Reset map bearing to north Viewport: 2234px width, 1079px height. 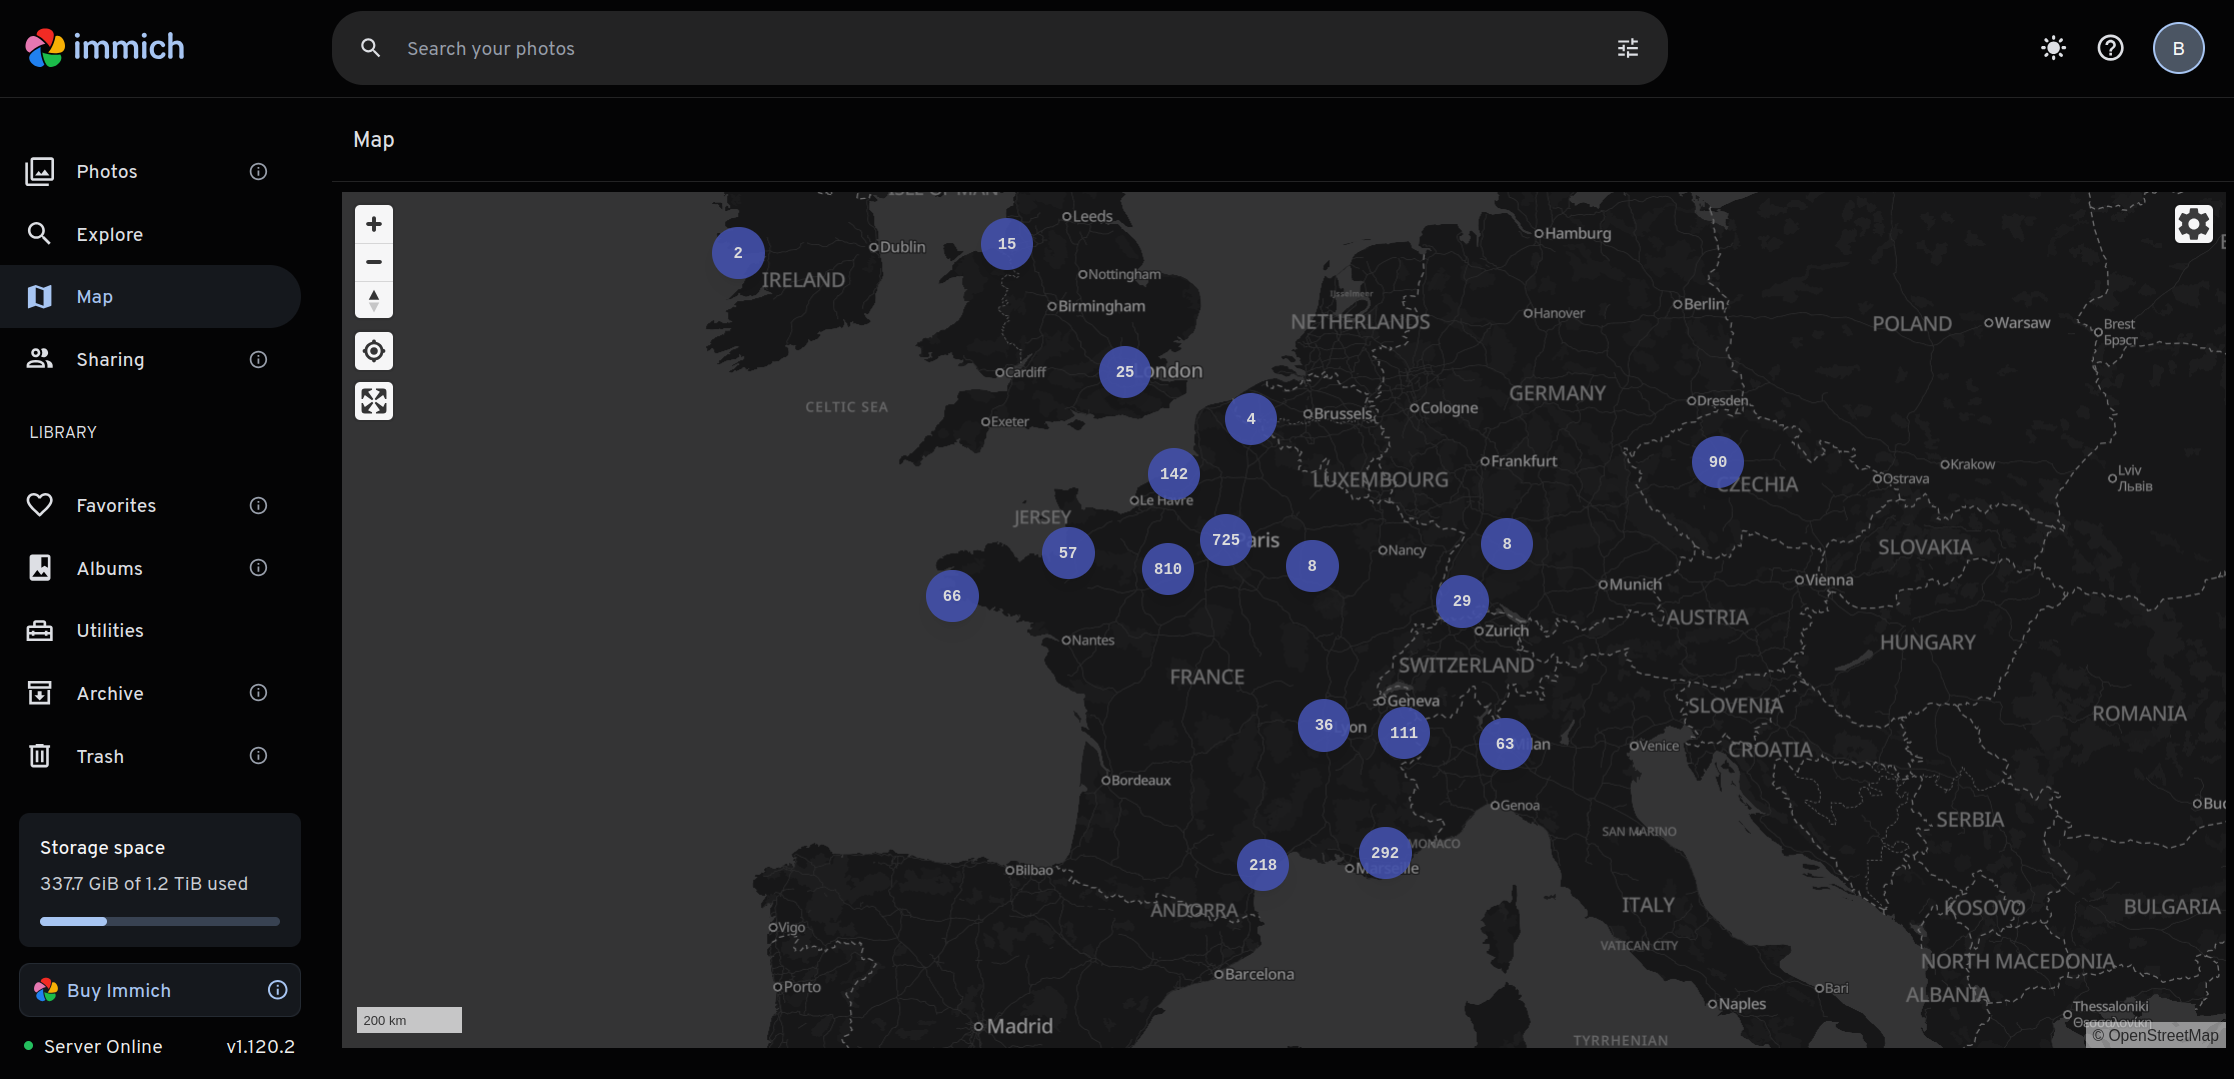374,299
